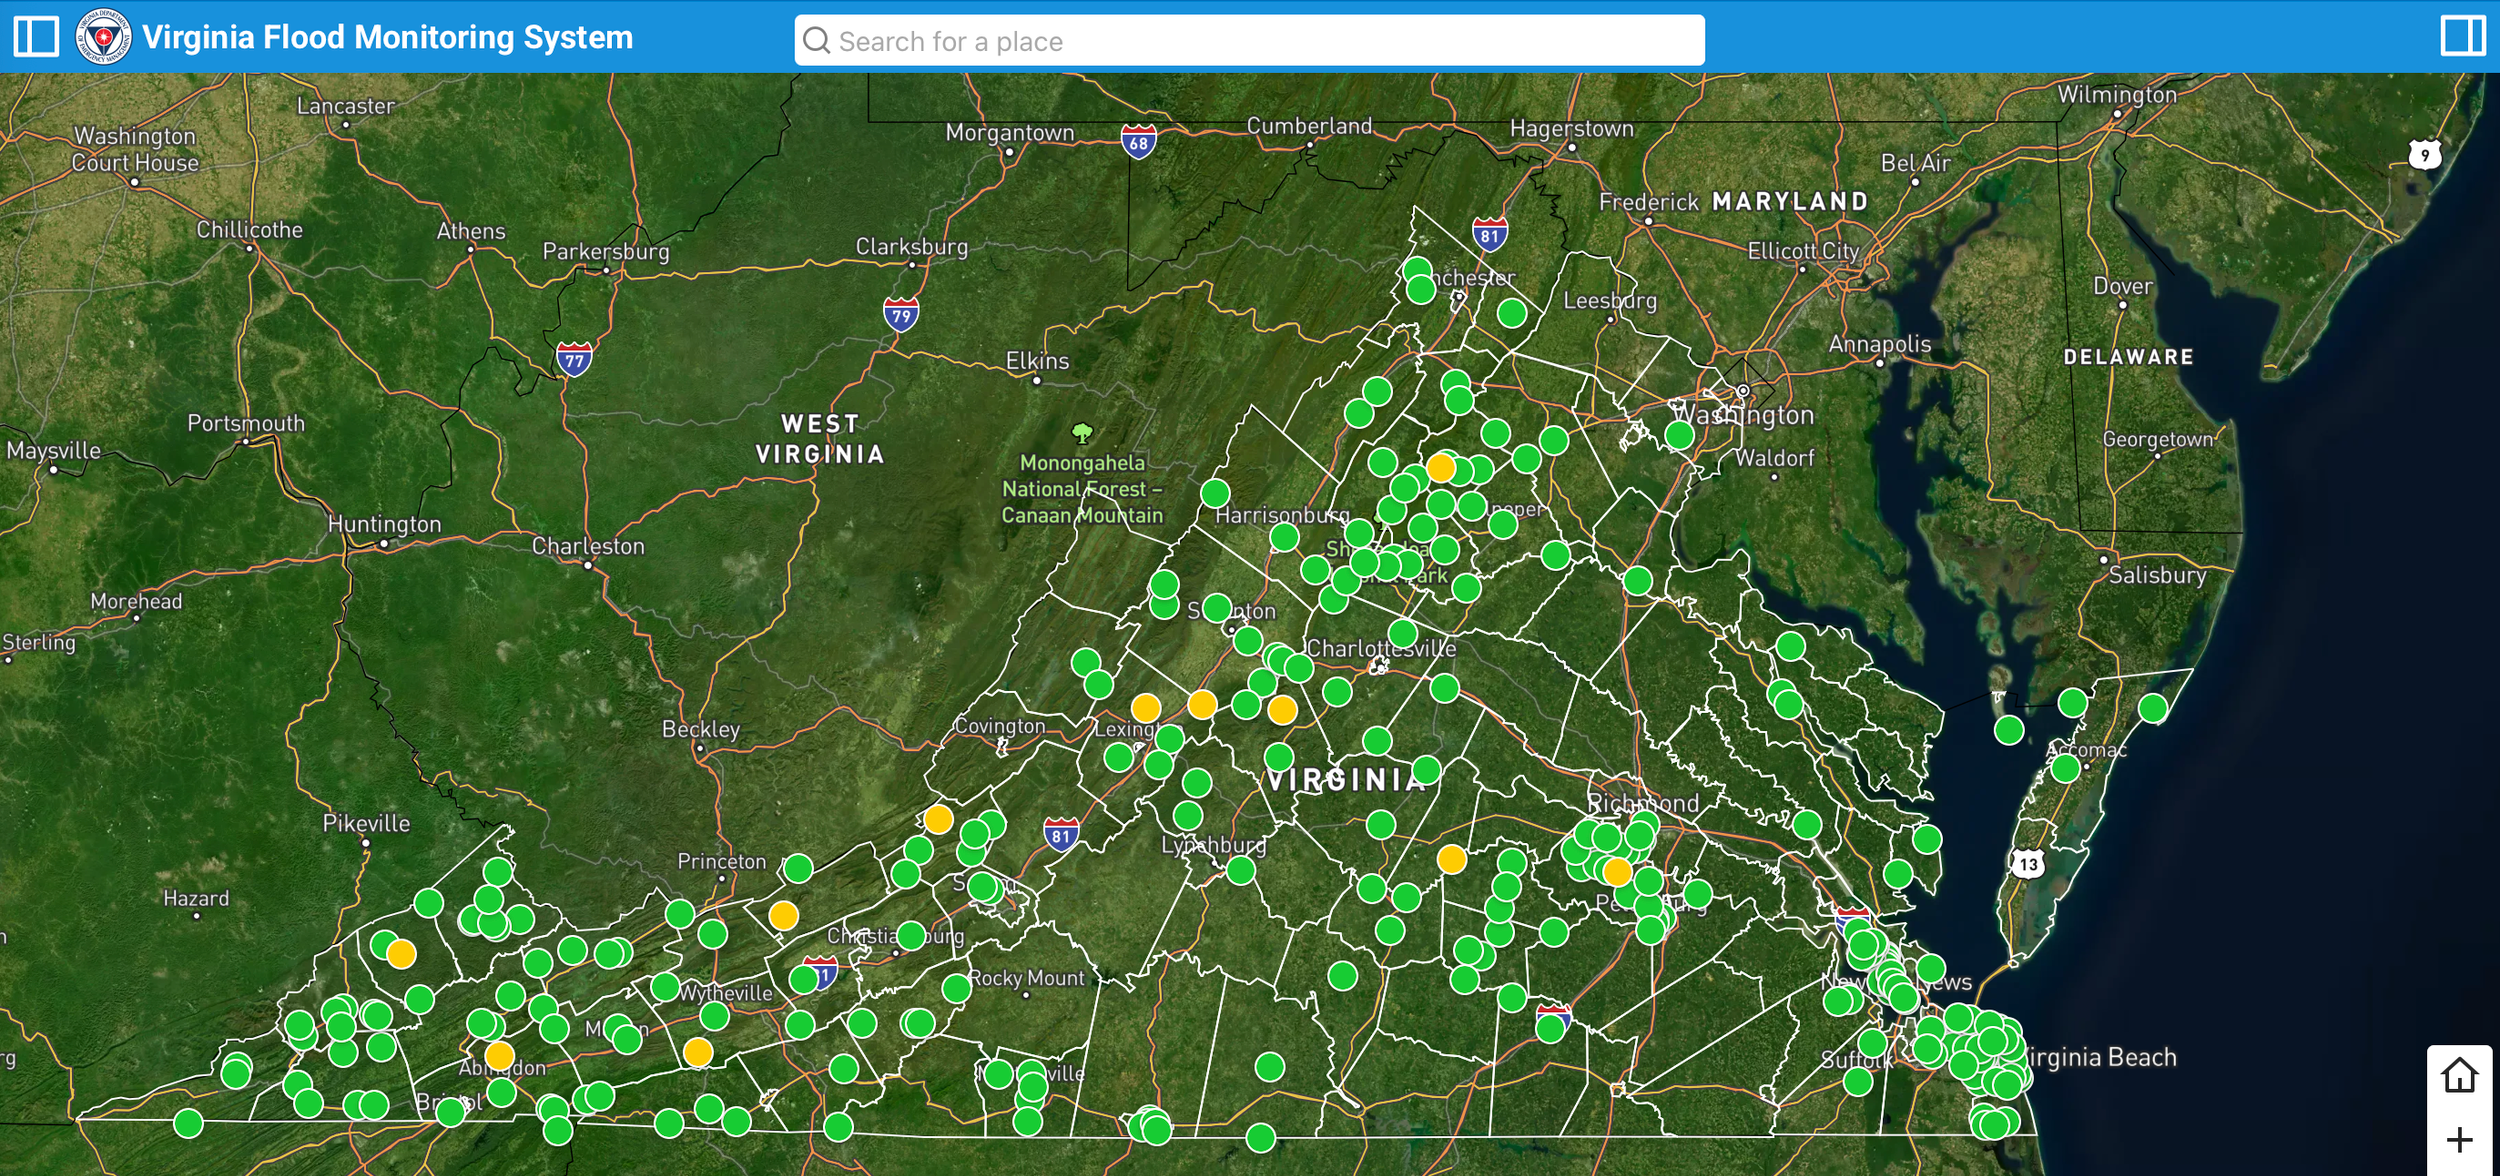2500x1176 pixels.
Task: Select the green gauge marker near Washington
Action: click(1680, 436)
